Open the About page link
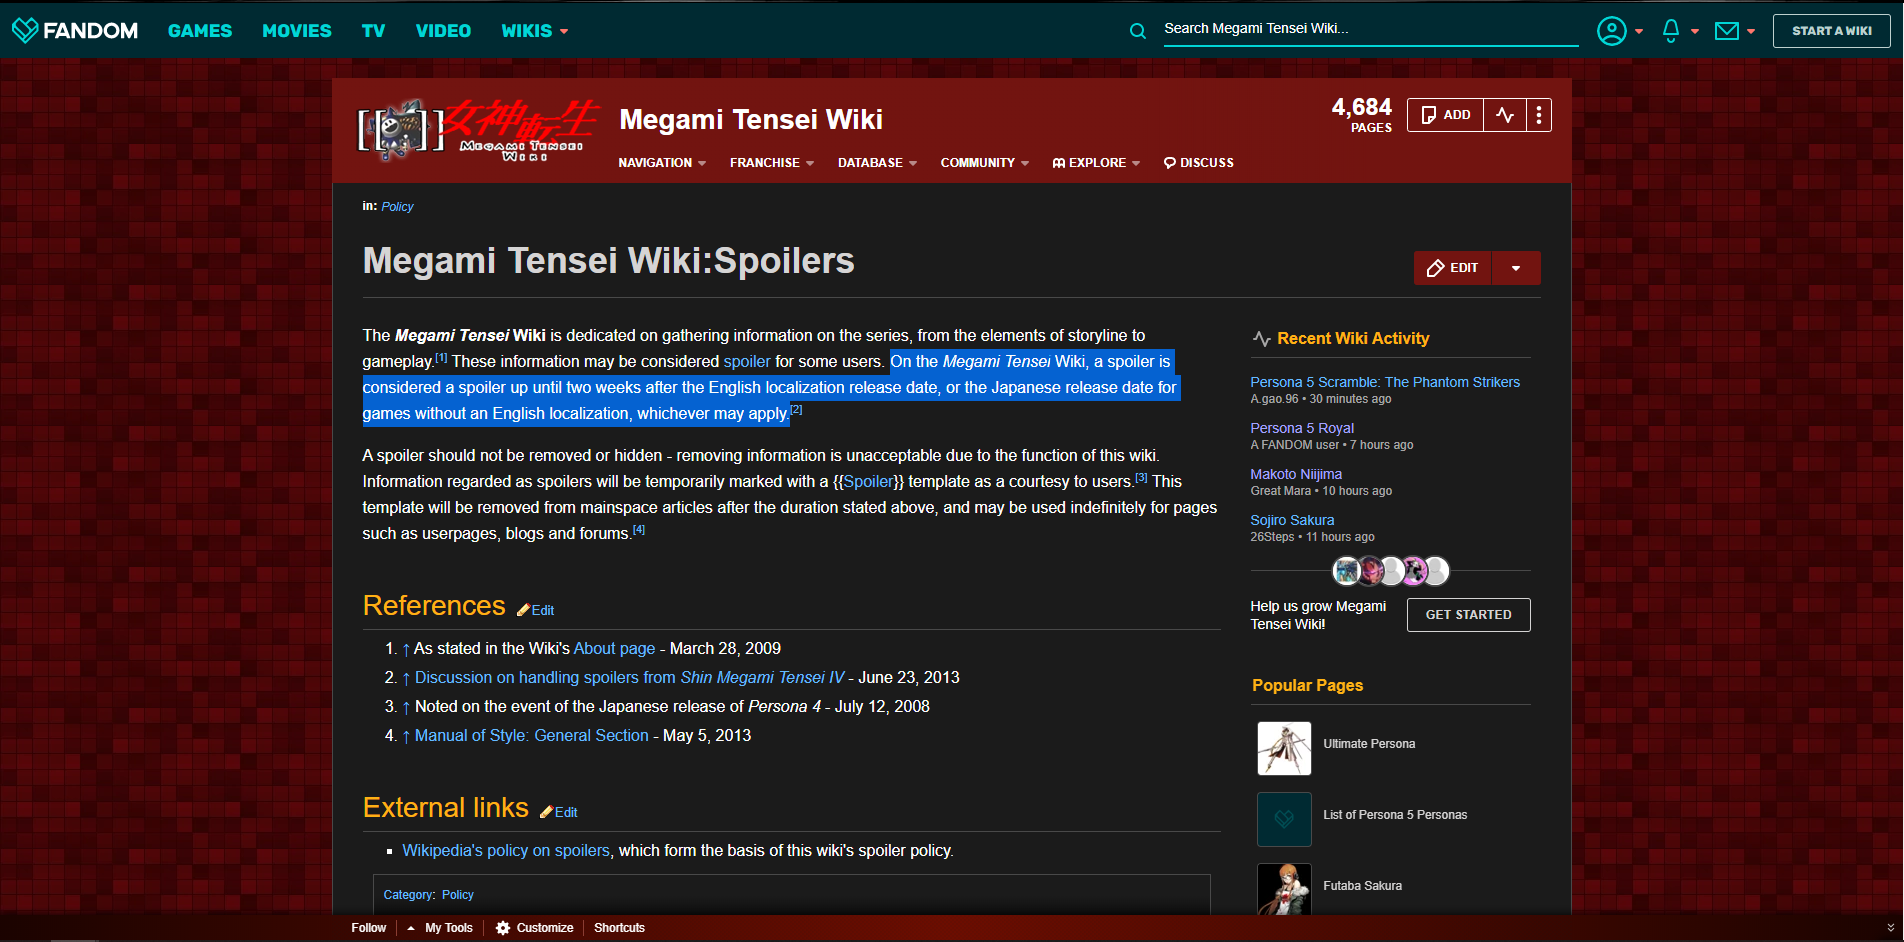This screenshot has width=1904, height=942. (x=614, y=649)
